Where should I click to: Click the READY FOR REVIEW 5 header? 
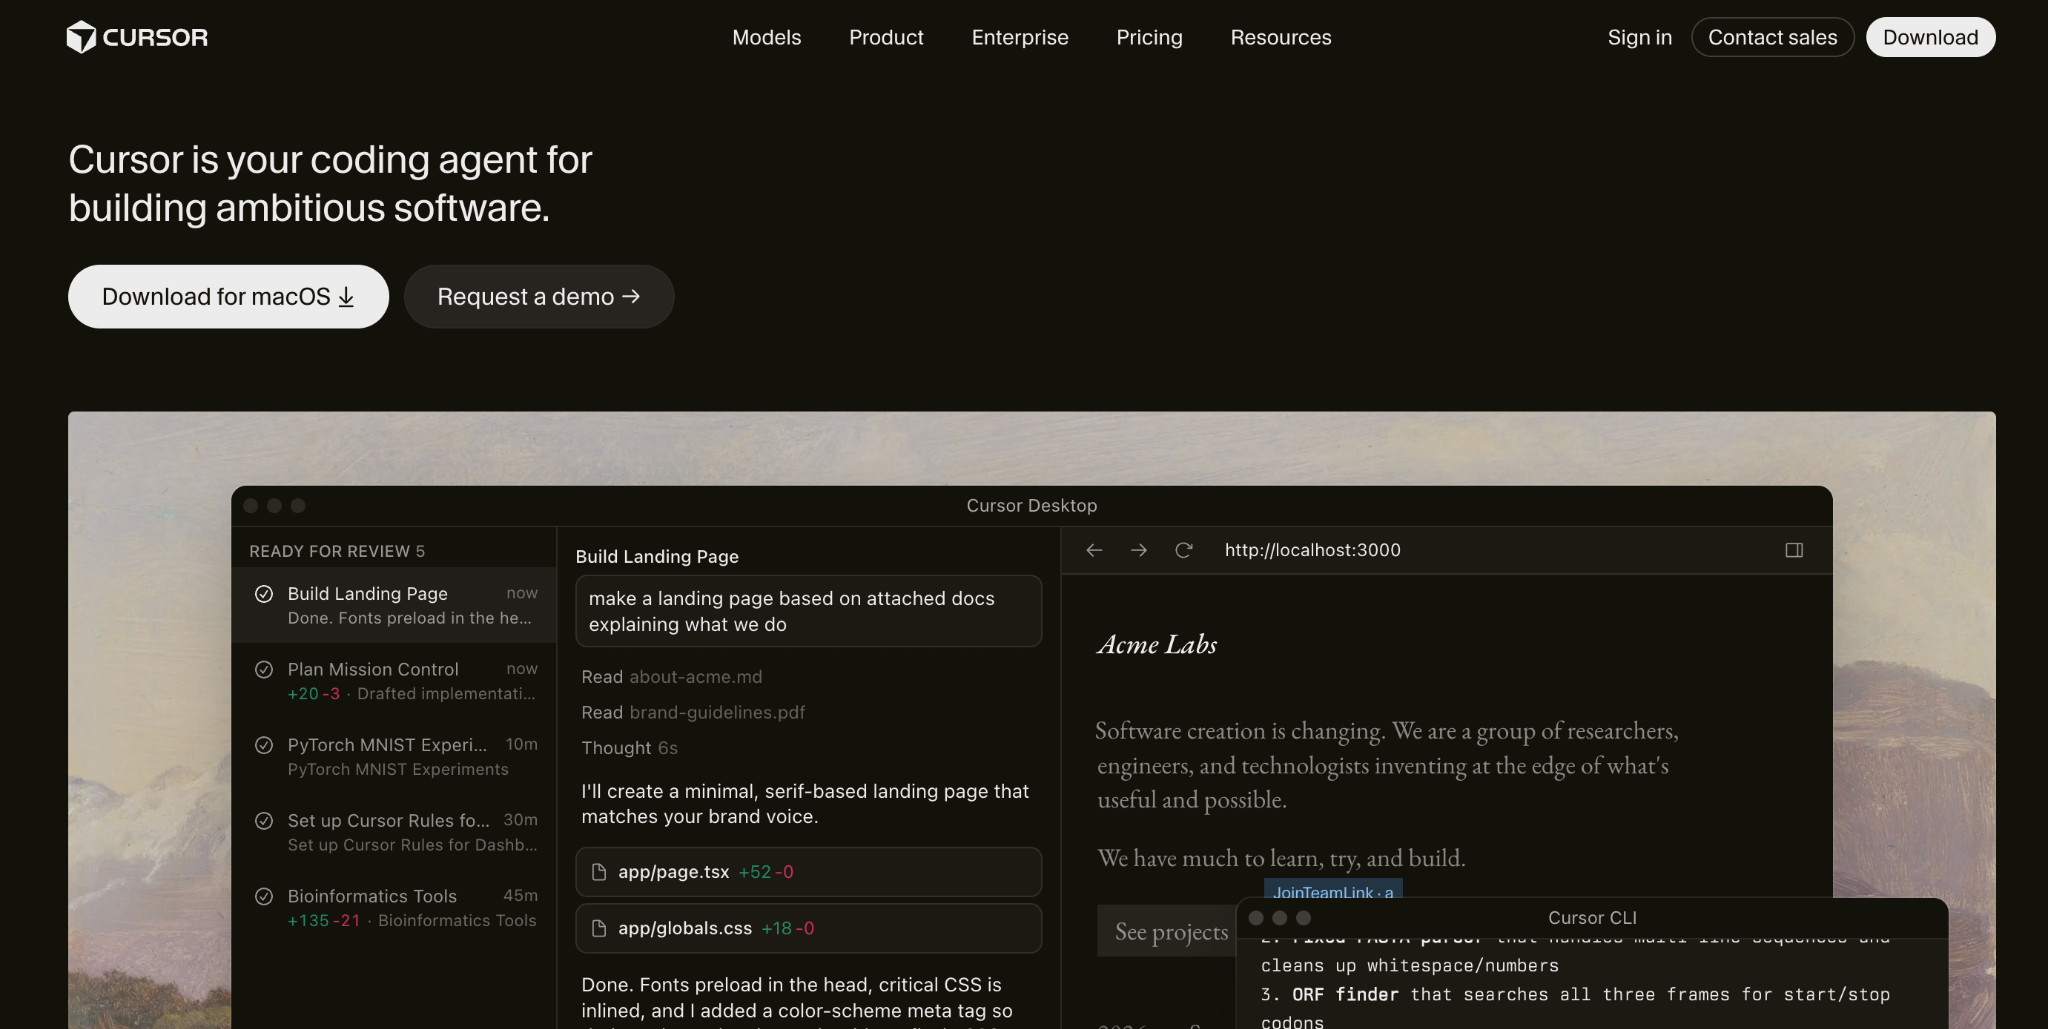pos(337,551)
